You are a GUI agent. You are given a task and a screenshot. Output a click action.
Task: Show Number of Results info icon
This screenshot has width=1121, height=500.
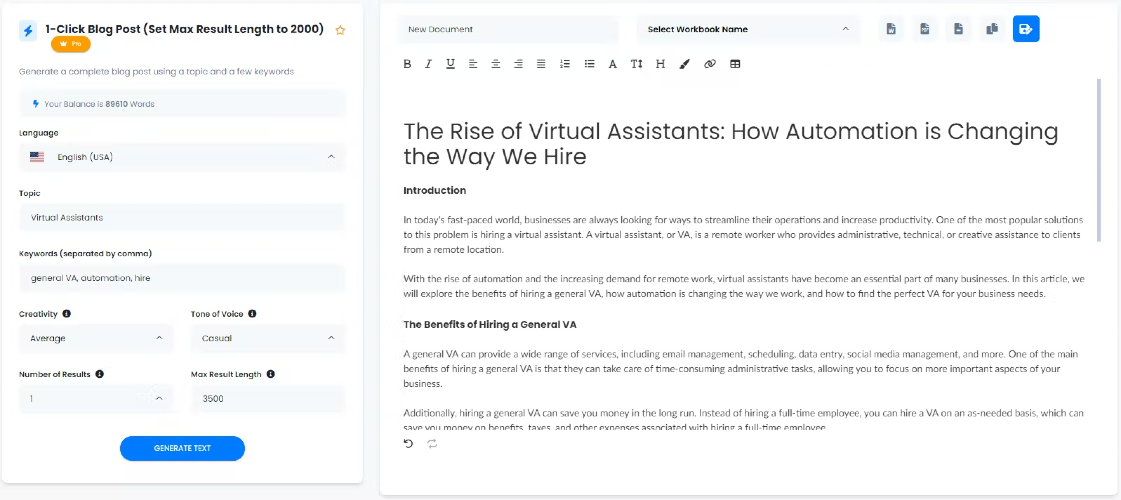click(99, 373)
